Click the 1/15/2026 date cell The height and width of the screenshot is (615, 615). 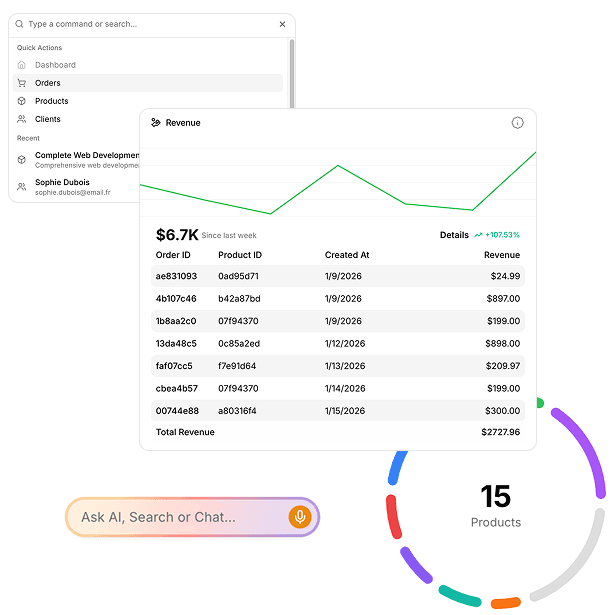pyautogui.click(x=345, y=411)
